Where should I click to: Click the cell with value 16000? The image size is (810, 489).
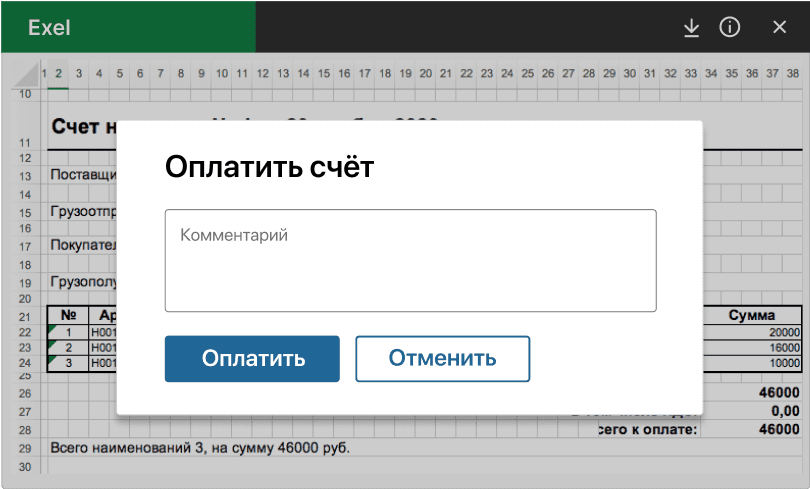pos(752,348)
